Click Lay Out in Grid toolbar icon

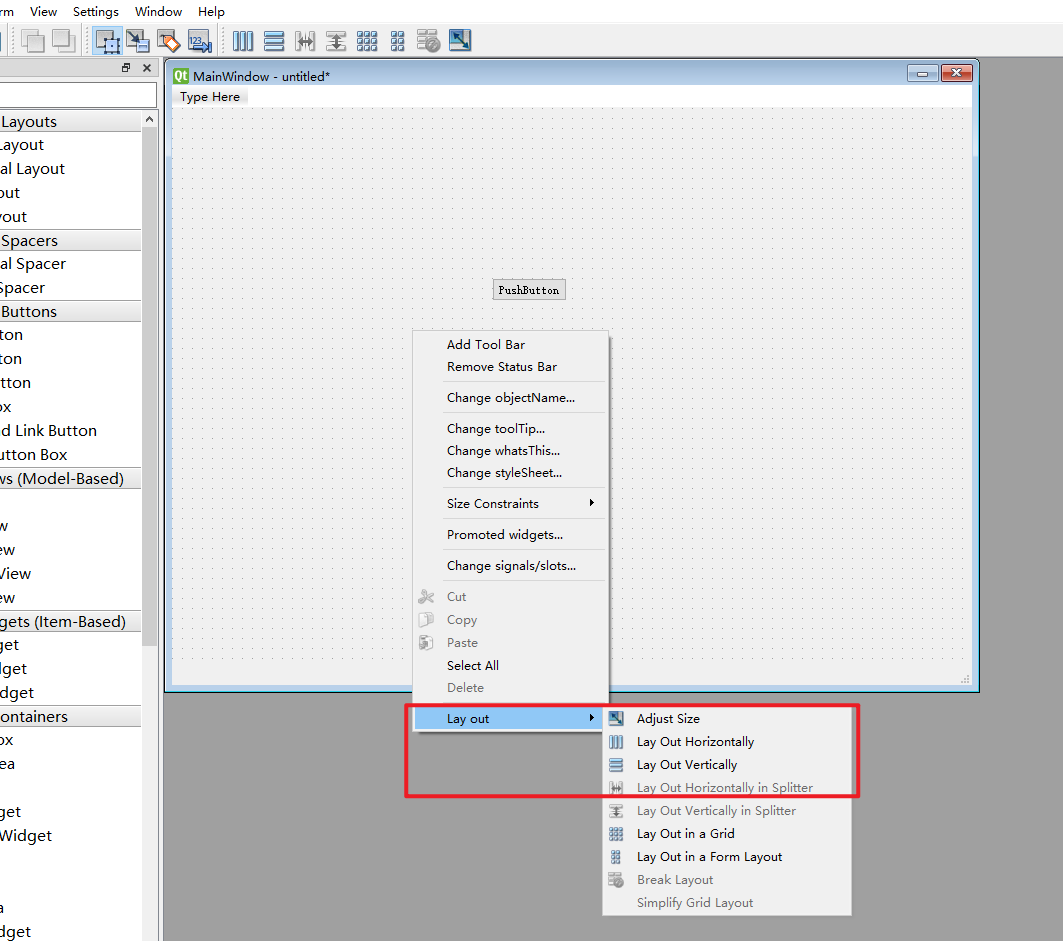click(x=367, y=41)
